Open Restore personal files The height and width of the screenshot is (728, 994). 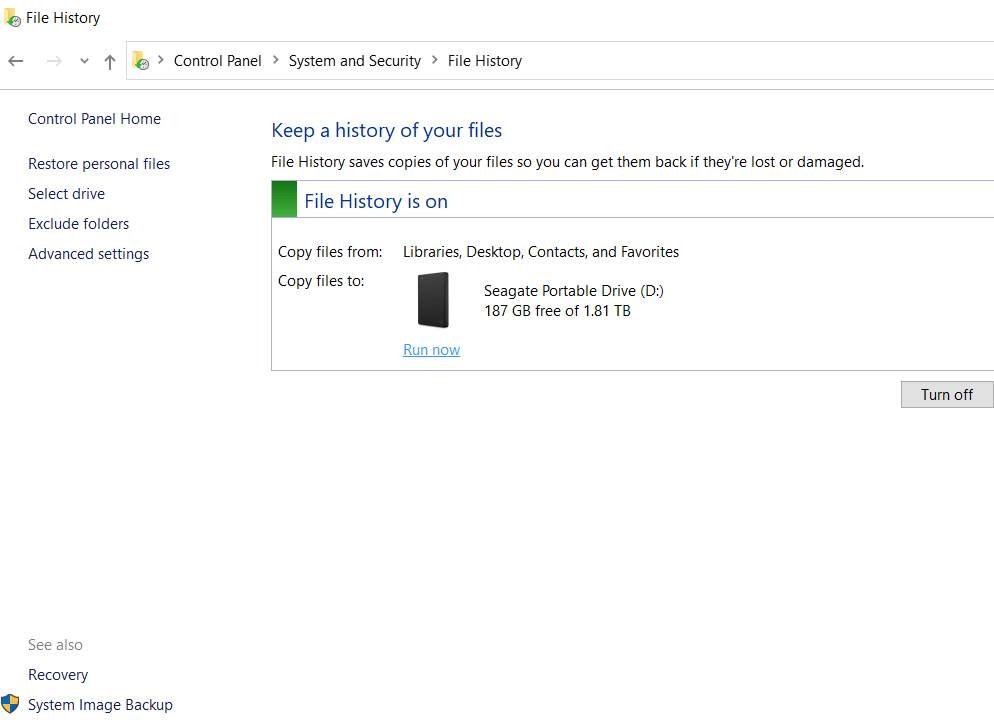point(99,164)
